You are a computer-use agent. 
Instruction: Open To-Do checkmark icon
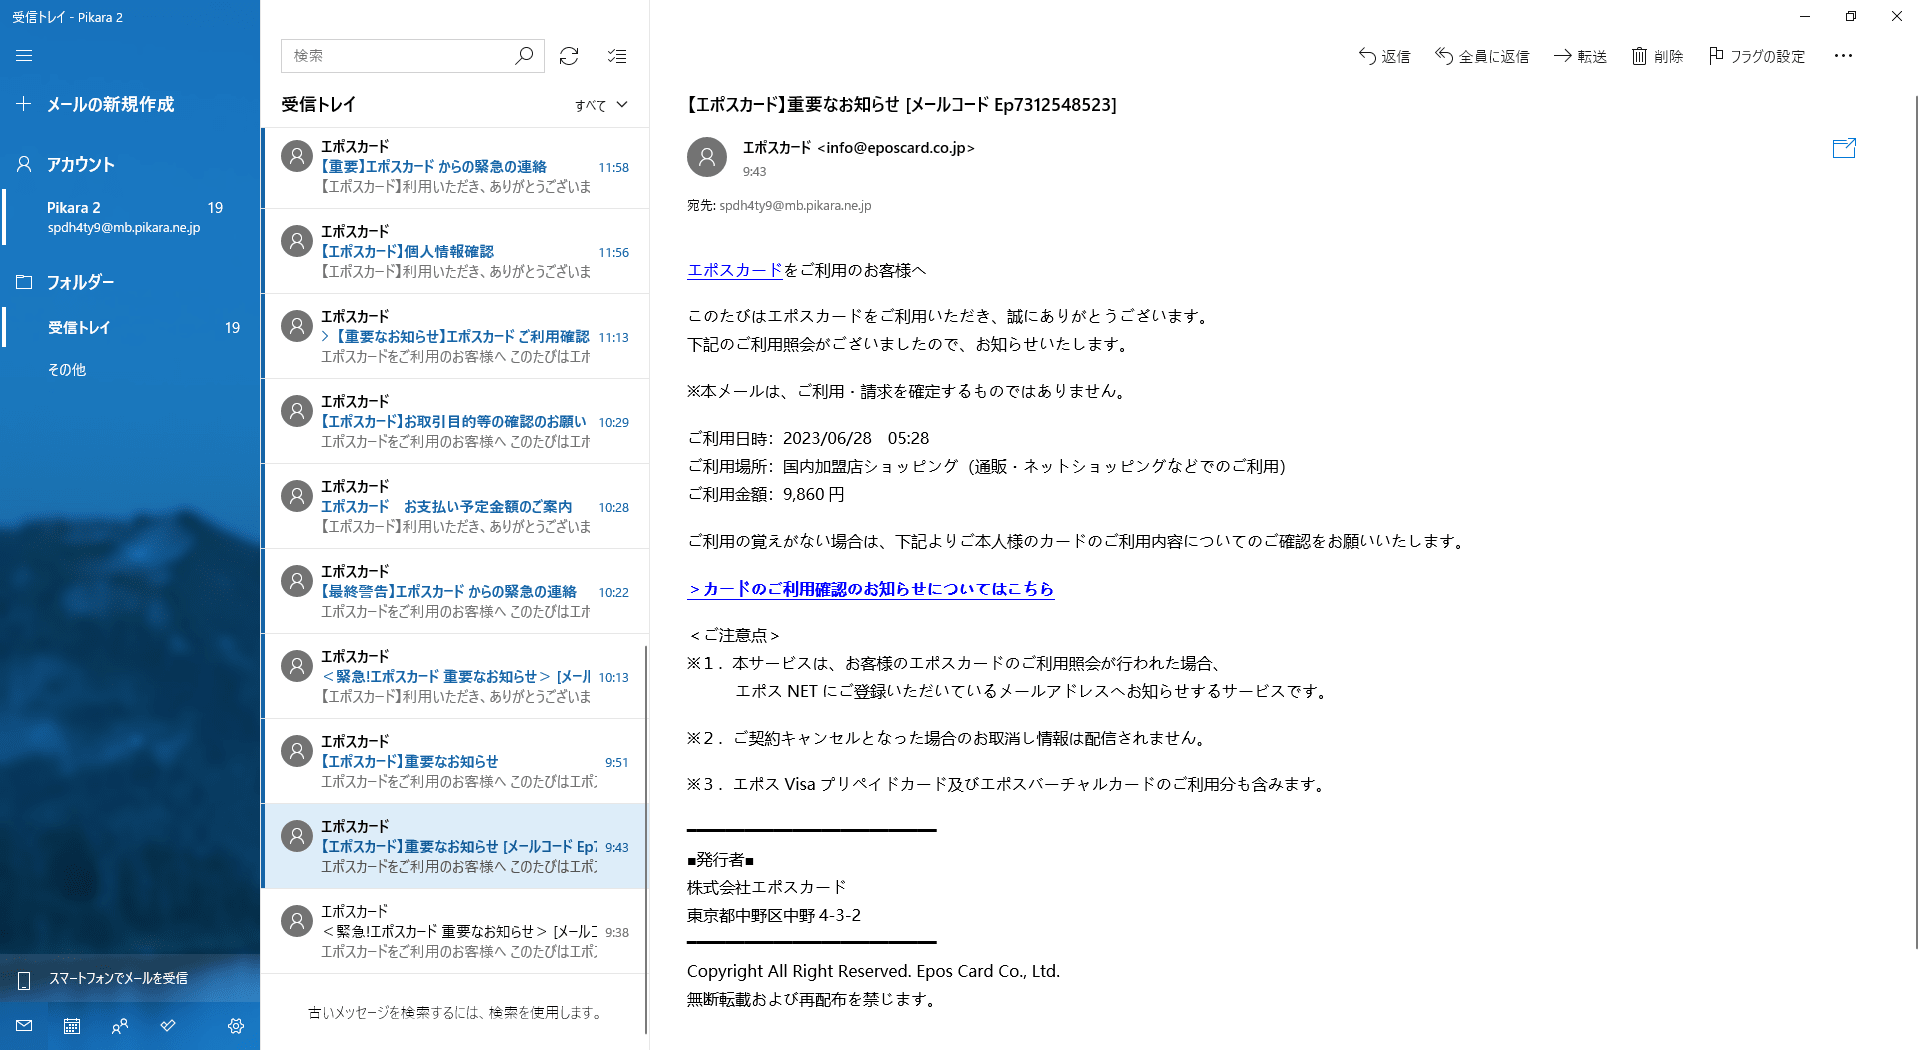(168, 1026)
